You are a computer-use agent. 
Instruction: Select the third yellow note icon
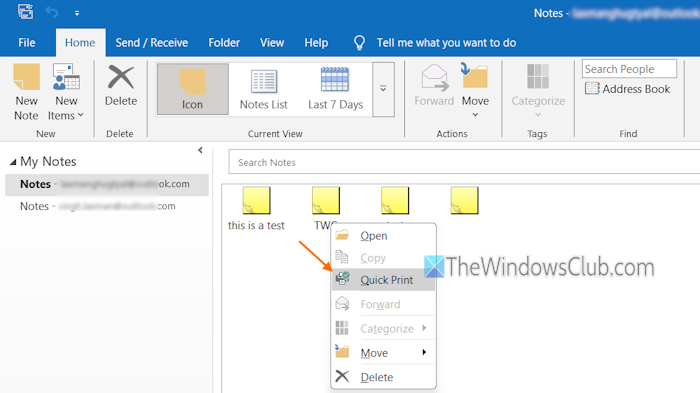click(395, 201)
